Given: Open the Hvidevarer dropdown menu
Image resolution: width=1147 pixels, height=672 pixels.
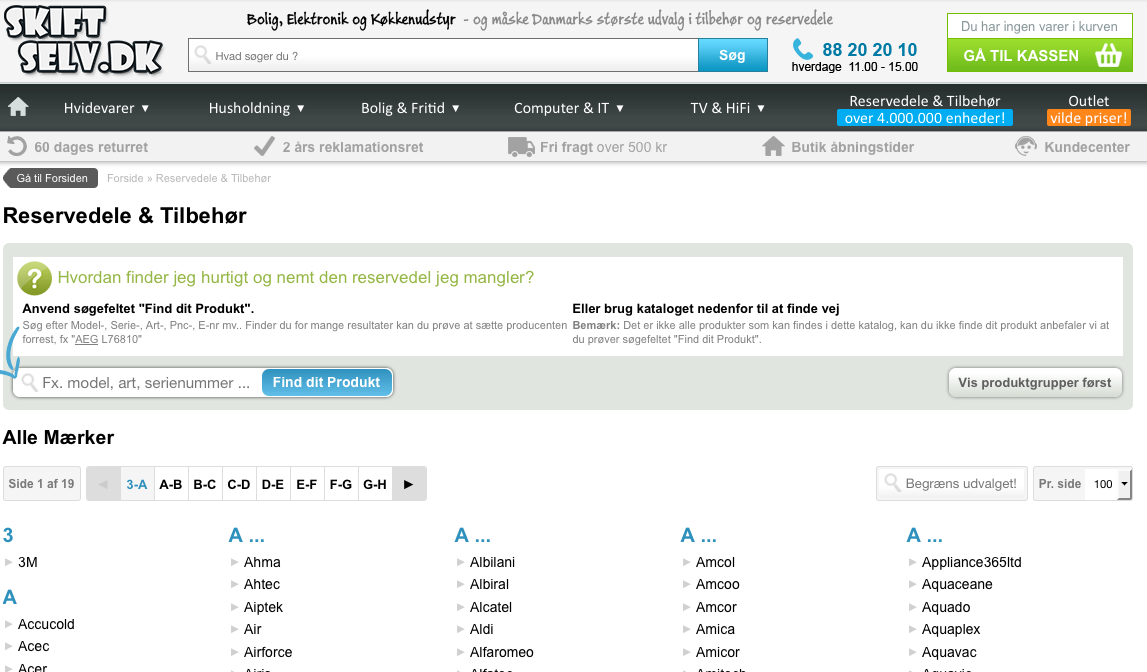Looking at the screenshot, I should [106, 108].
